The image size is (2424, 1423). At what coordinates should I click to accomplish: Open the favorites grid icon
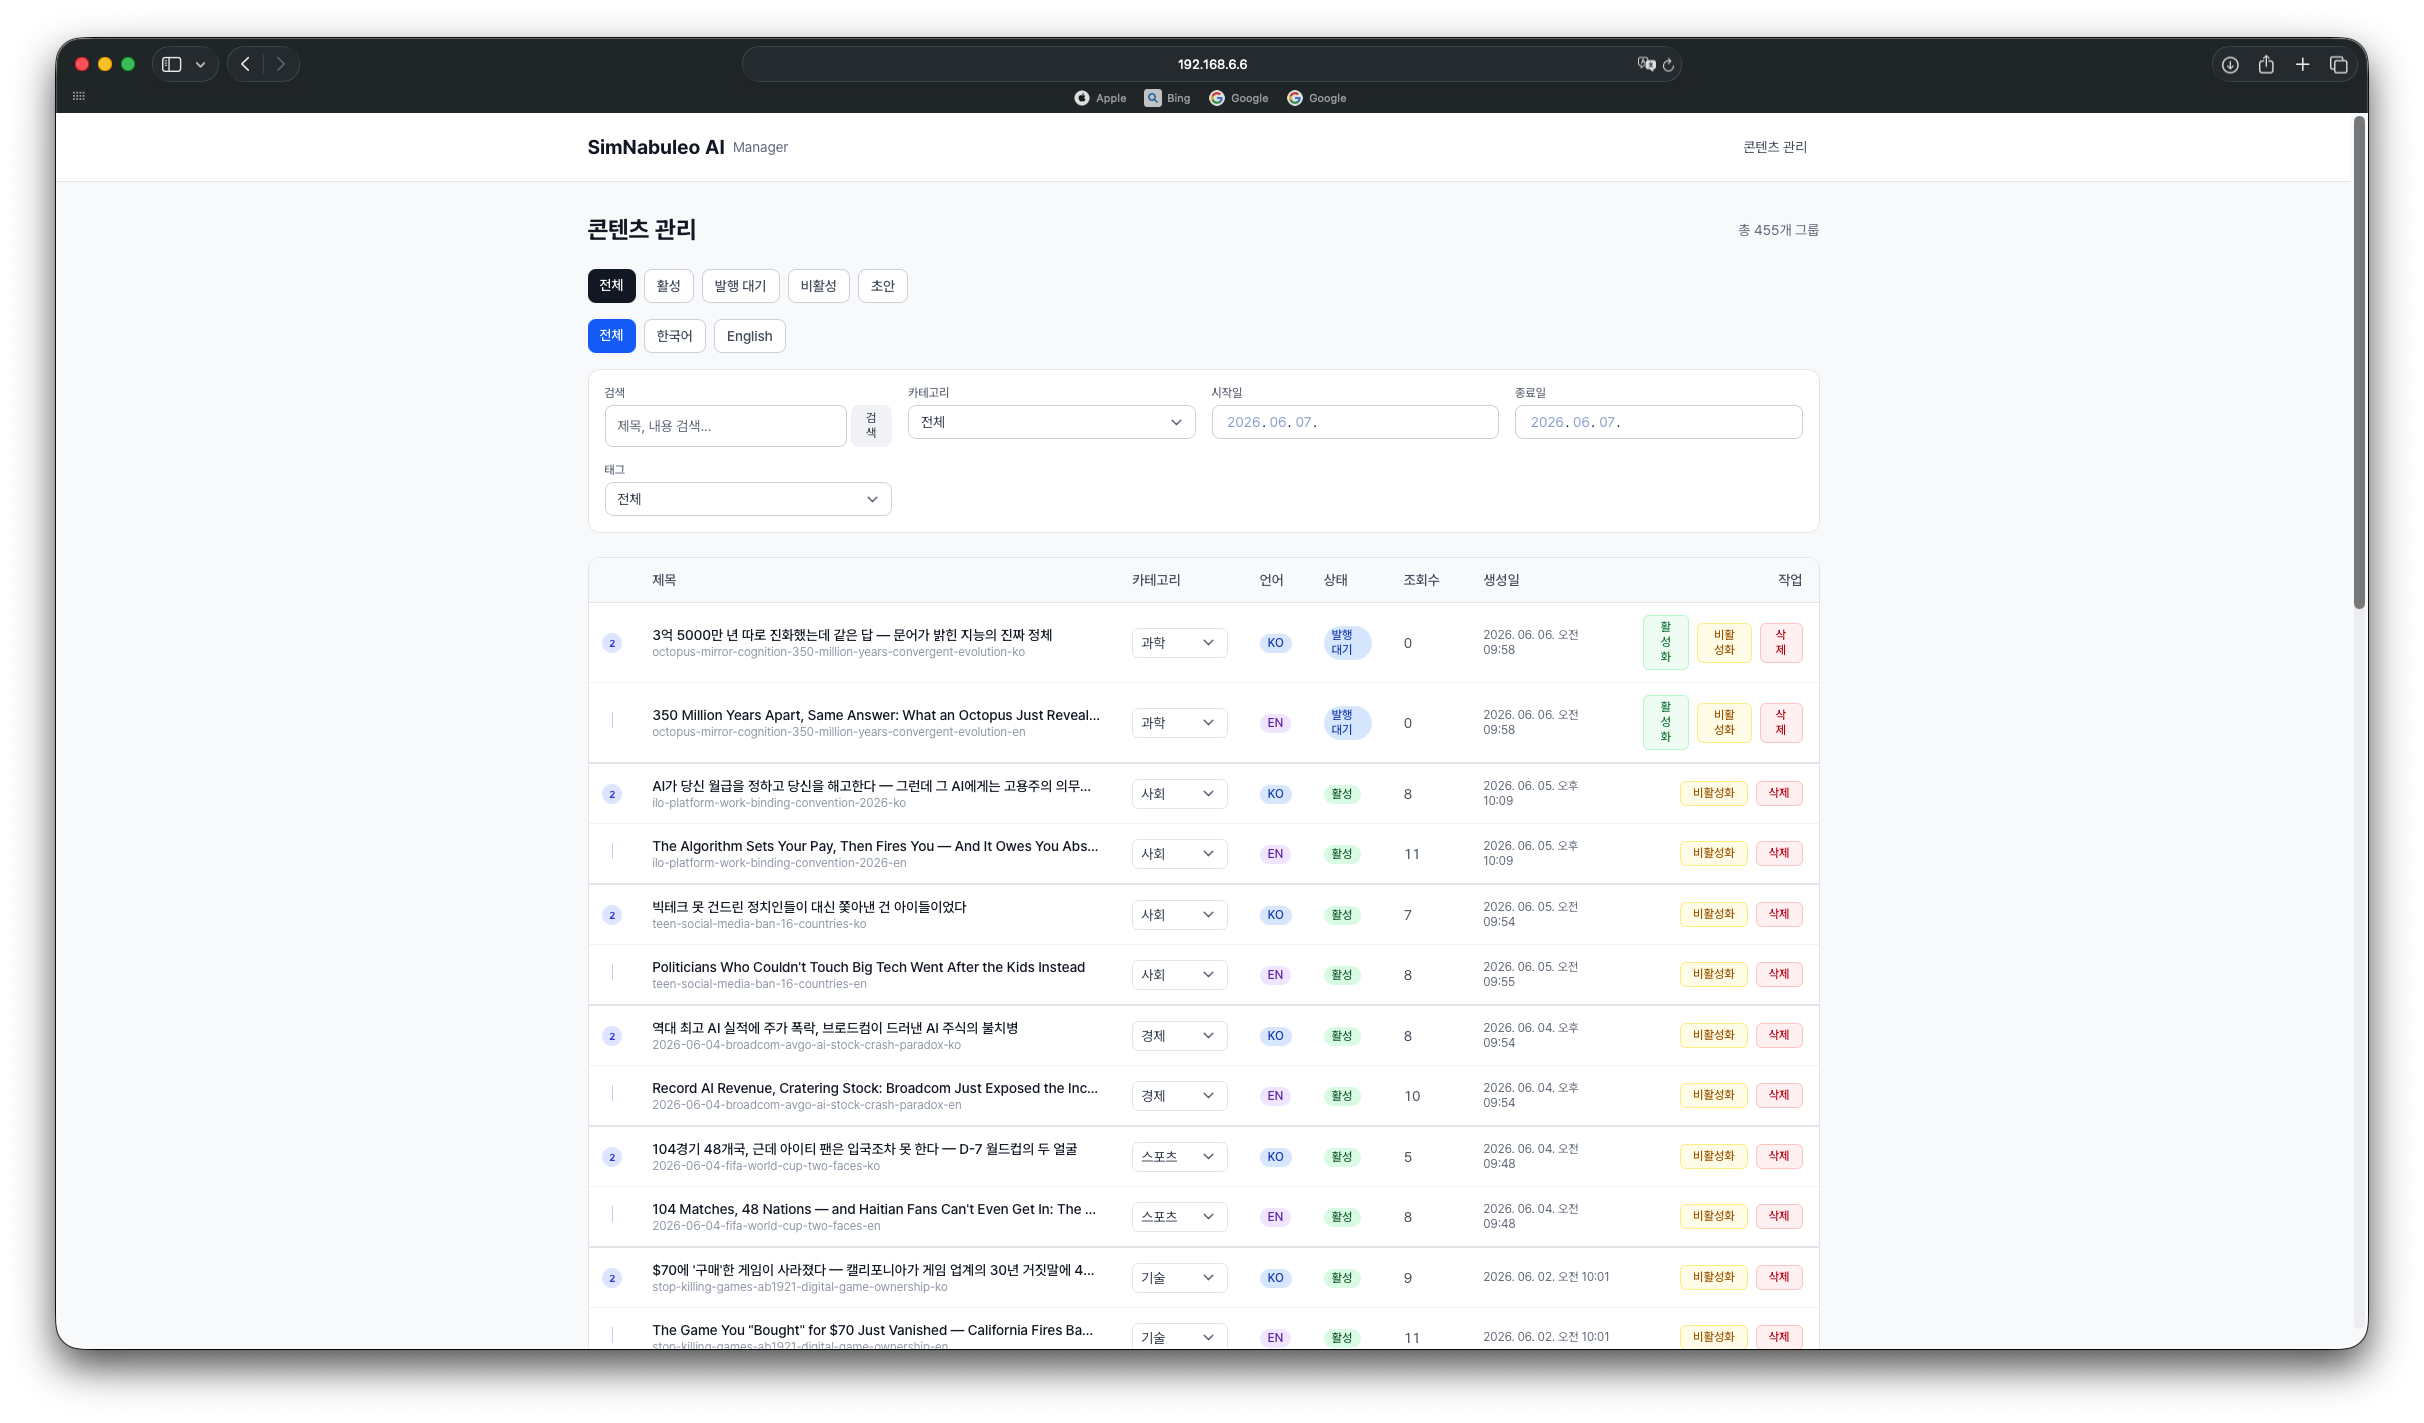tap(79, 96)
